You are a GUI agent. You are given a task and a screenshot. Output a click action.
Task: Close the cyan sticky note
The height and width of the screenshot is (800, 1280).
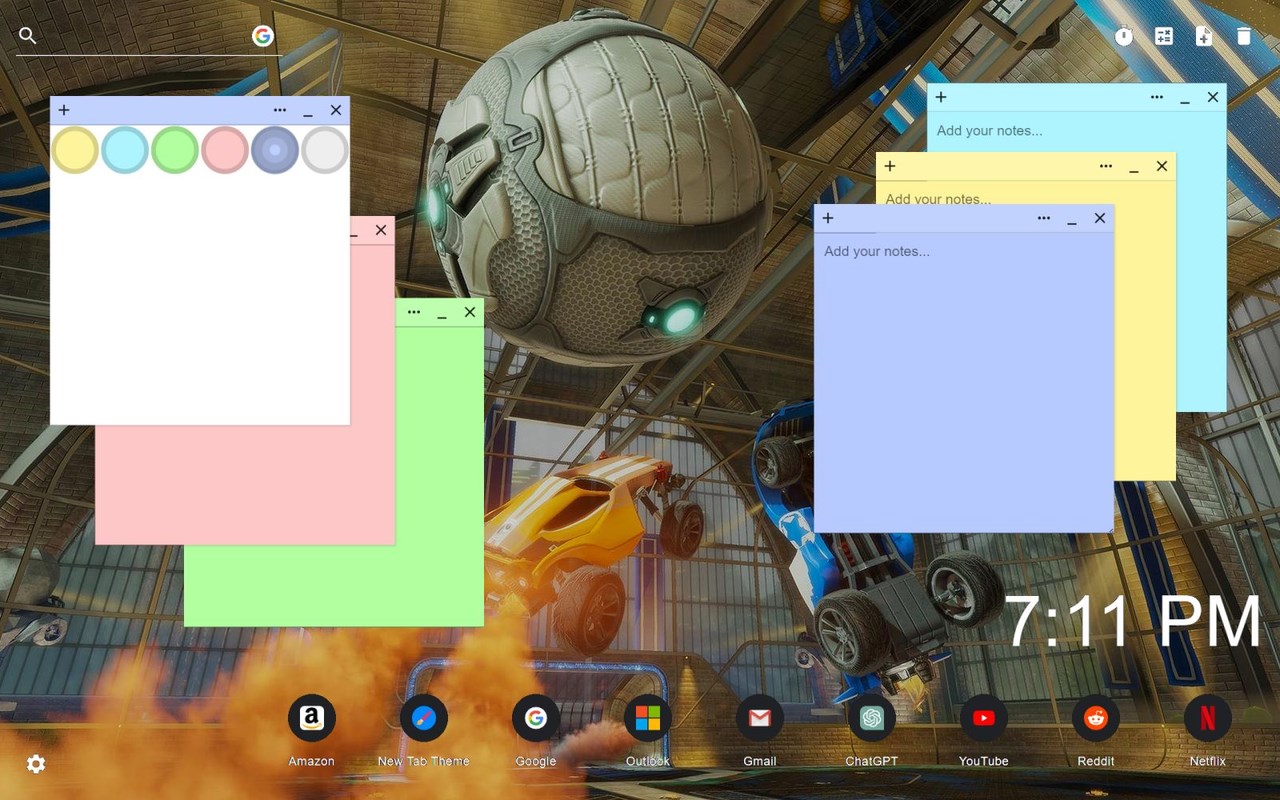pyautogui.click(x=1213, y=97)
